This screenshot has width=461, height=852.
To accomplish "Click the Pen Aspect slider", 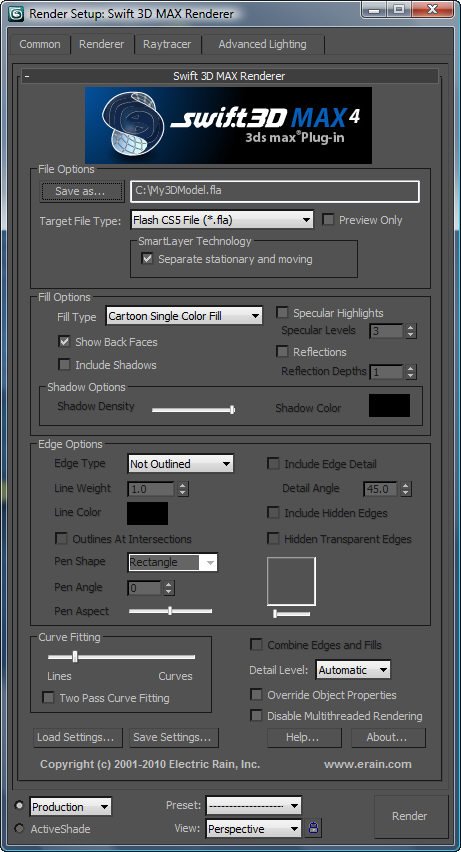I will tap(170, 611).
